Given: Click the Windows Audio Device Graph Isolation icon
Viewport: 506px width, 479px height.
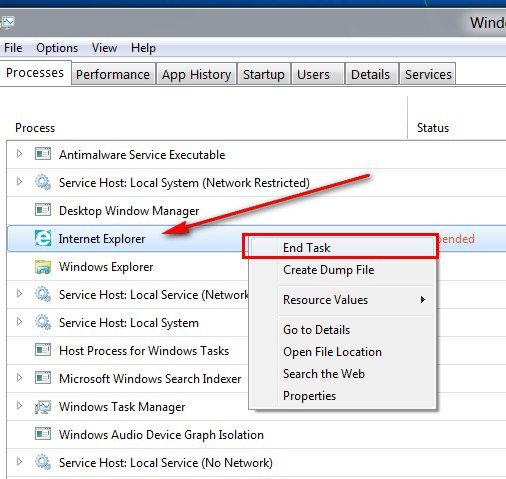Looking at the screenshot, I should [x=43, y=434].
